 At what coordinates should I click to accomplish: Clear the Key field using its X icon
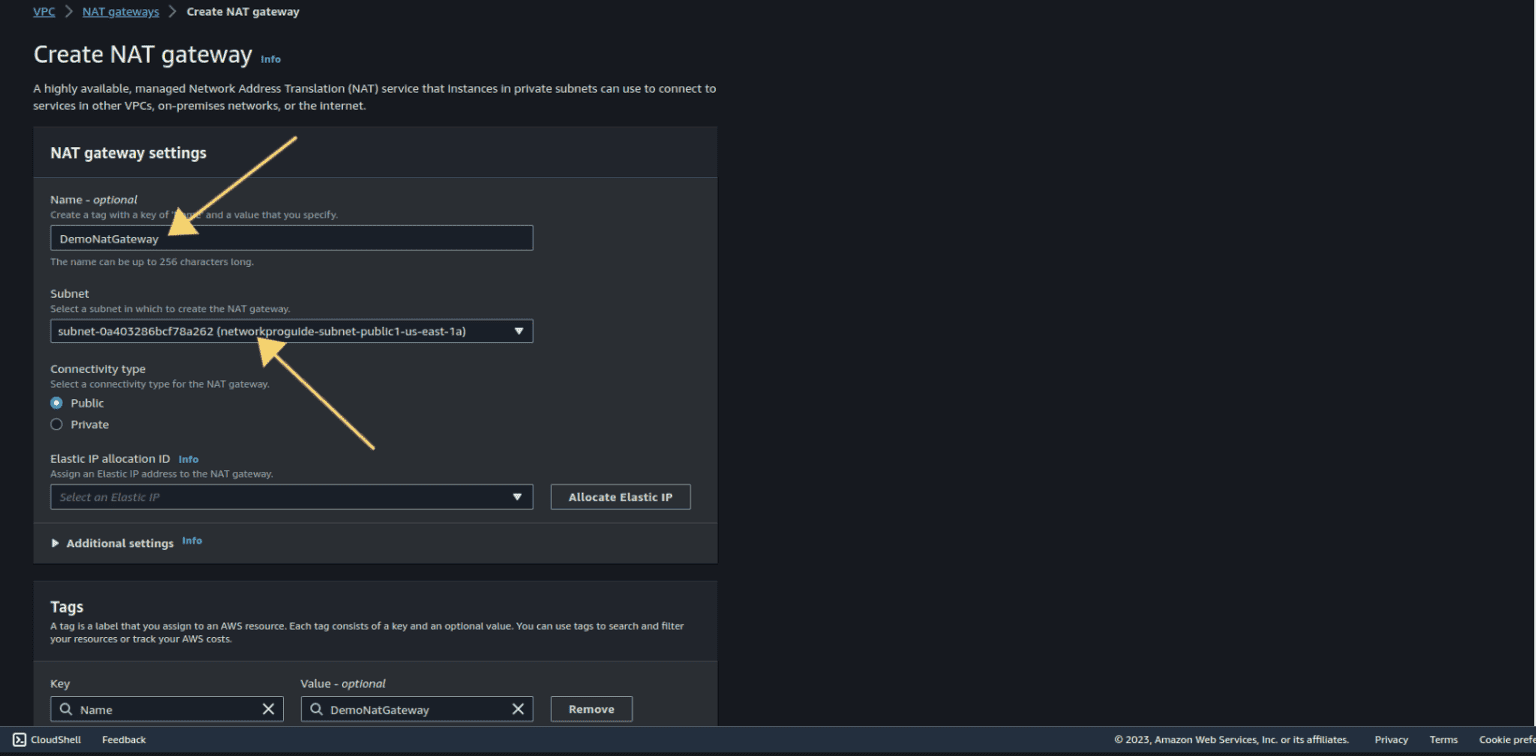coord(268,709)
